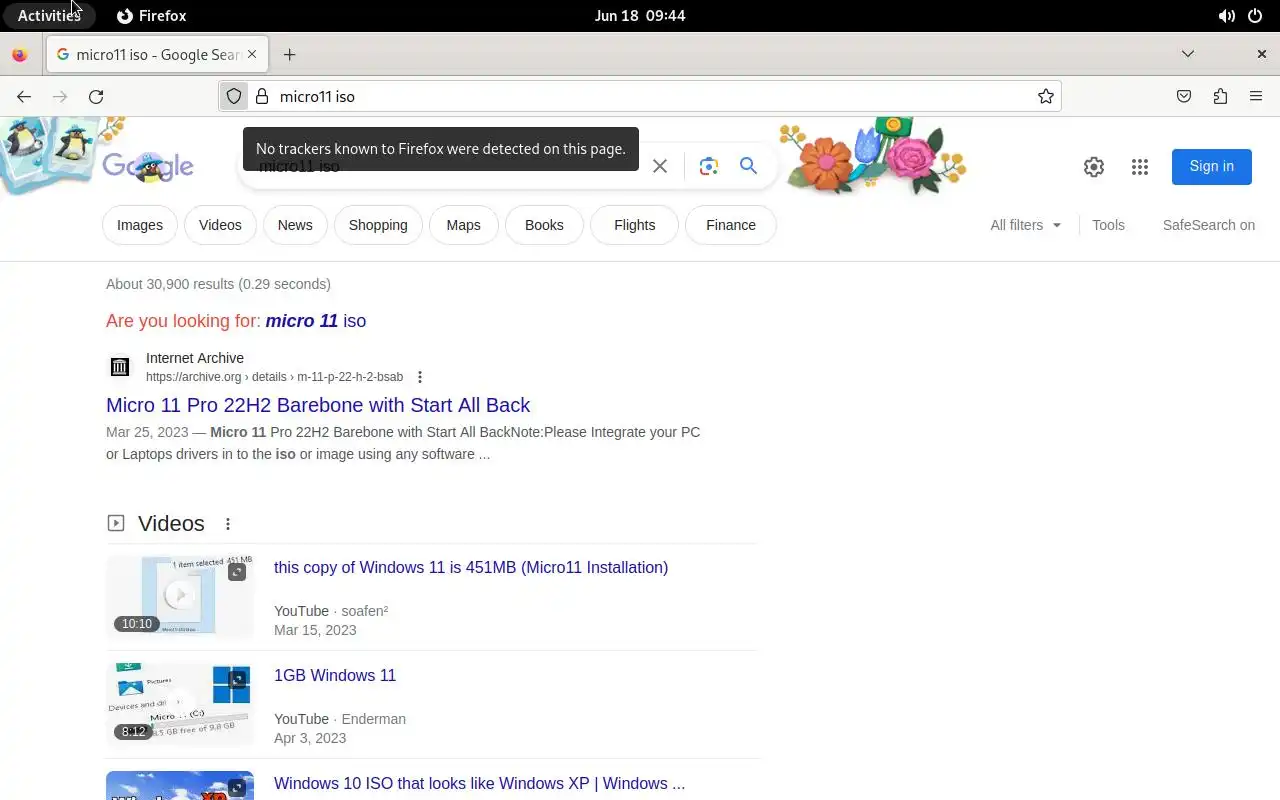1280x800 pixels.
Task: Open the clock showing Jun 18 09:44
Action: point(640,15)
